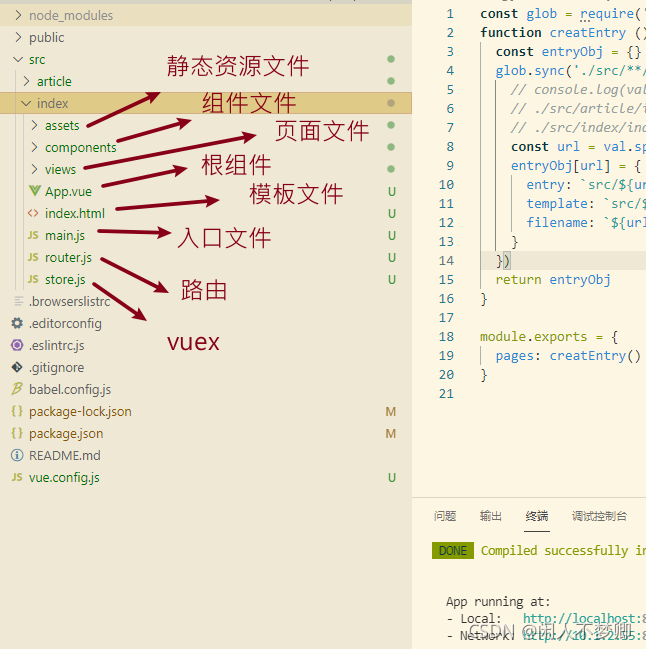Click 'glob.sync' call on line 4

pos(530,70)
